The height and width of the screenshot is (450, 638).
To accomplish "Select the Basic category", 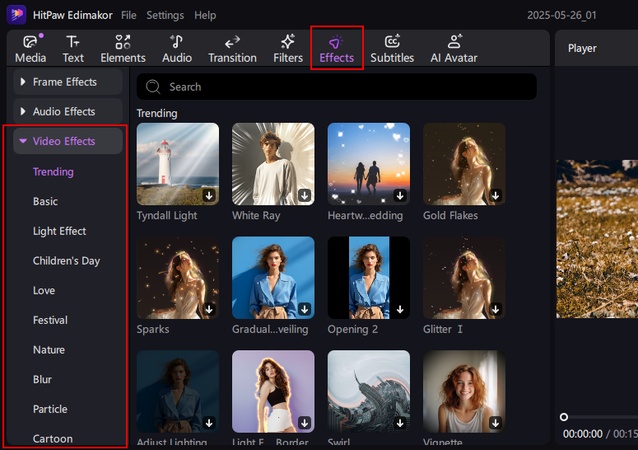I will (45, 201).
